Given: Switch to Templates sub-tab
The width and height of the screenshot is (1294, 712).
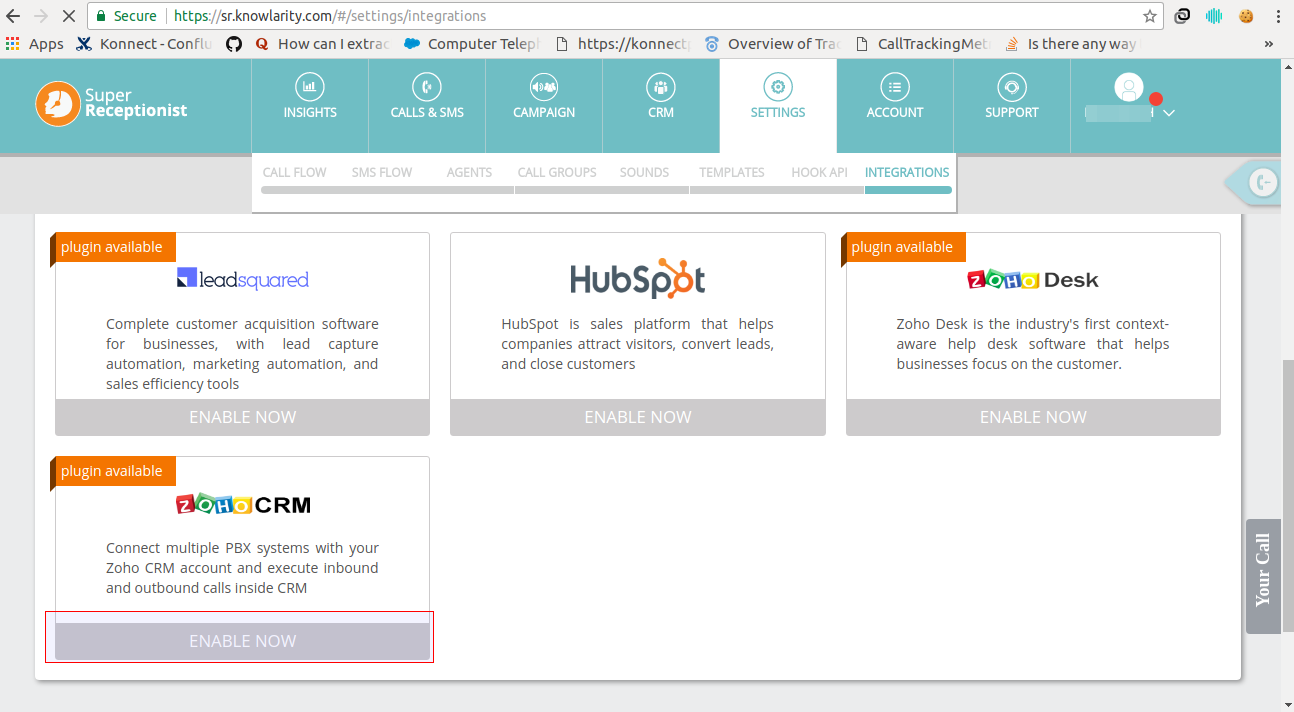Looking at the screenshot, I should pyautogui.click(x=732, y=172).
